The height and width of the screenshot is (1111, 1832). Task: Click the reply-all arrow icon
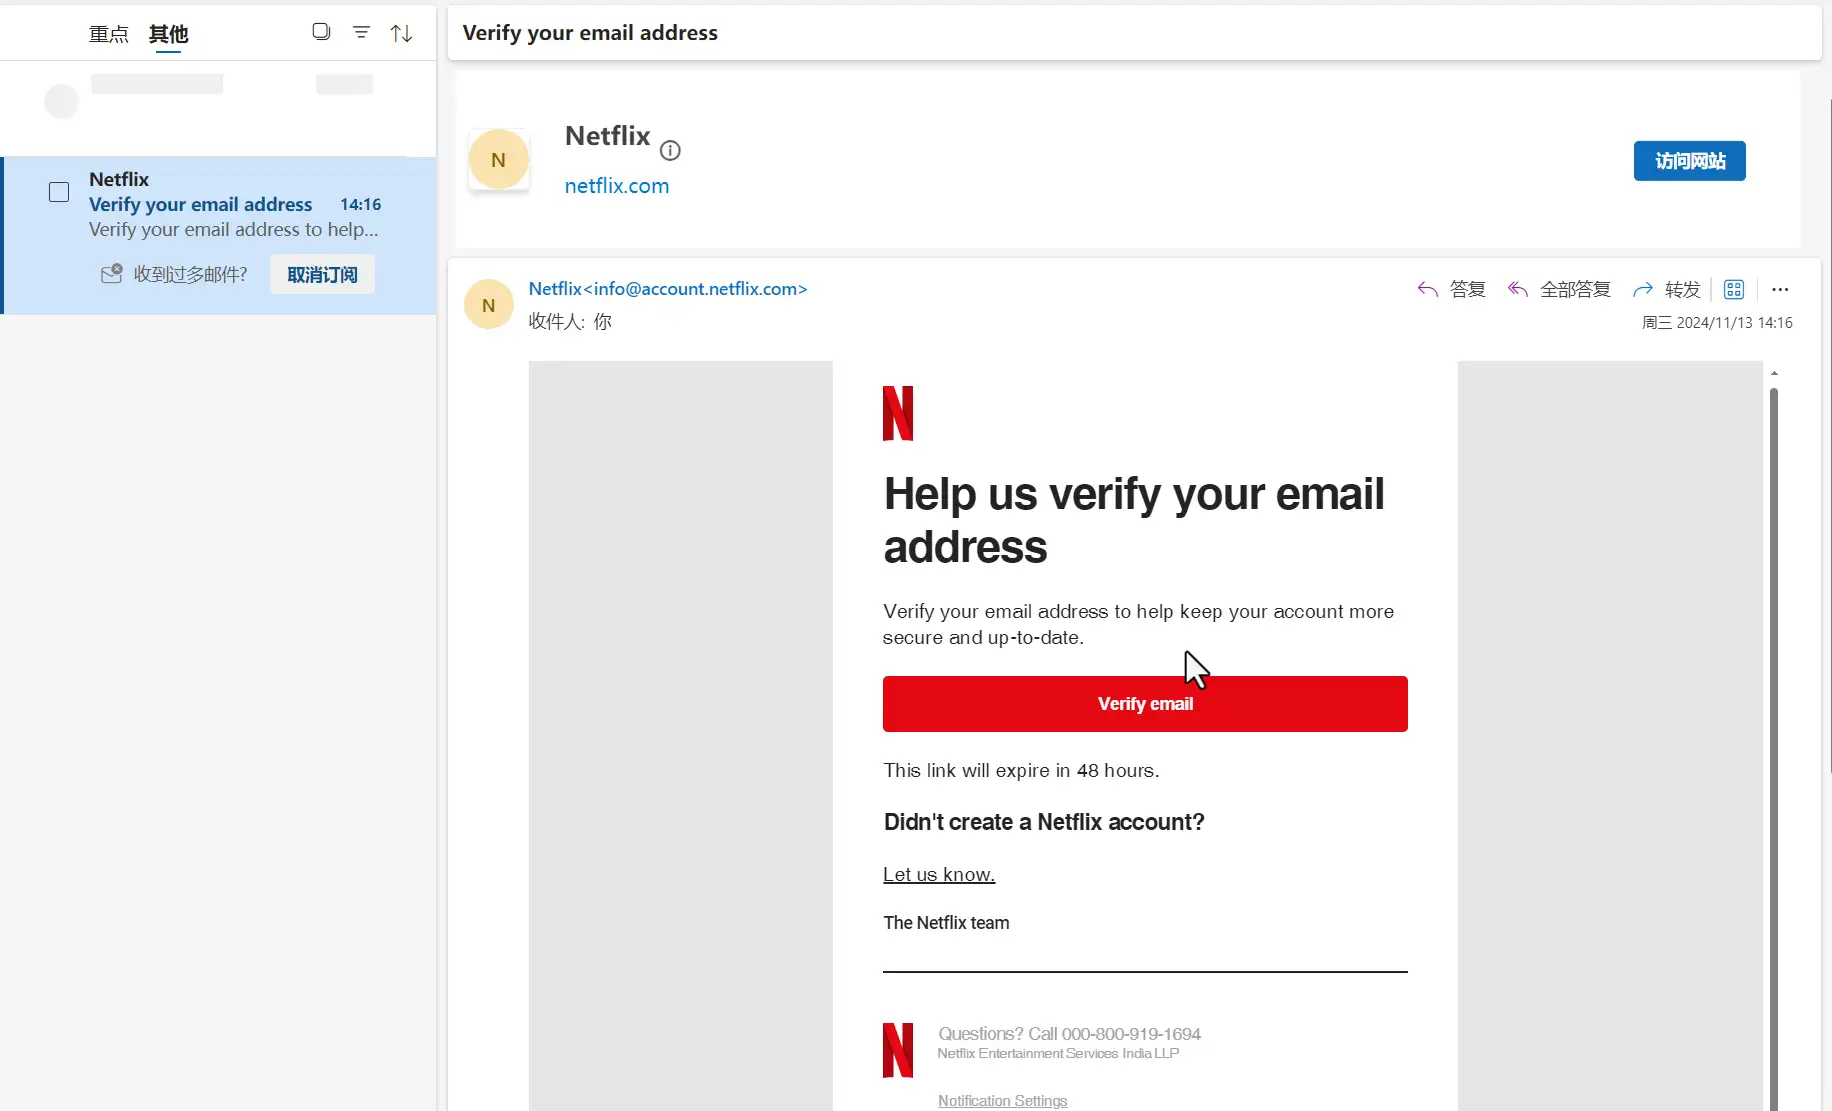tap(1517, 289)
